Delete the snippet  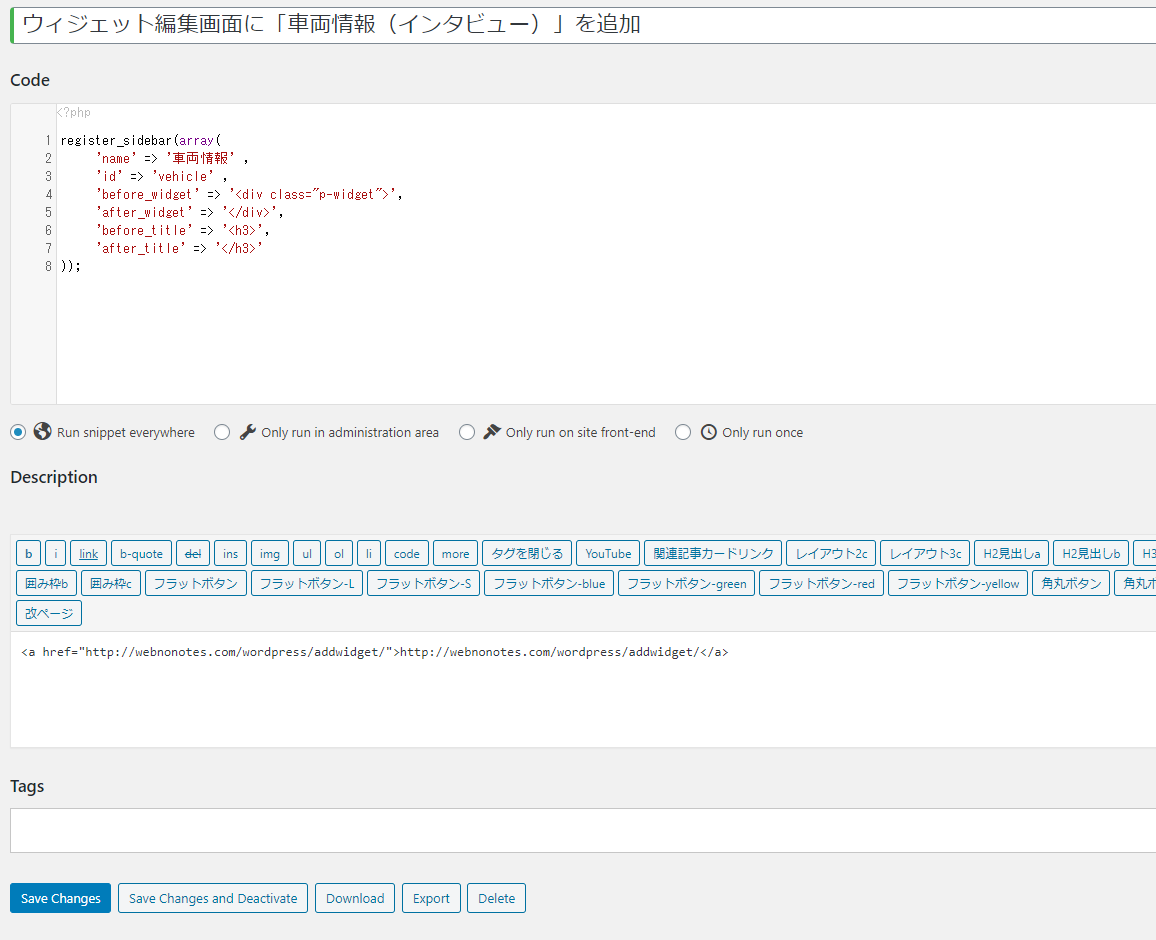tap(497, 898)
